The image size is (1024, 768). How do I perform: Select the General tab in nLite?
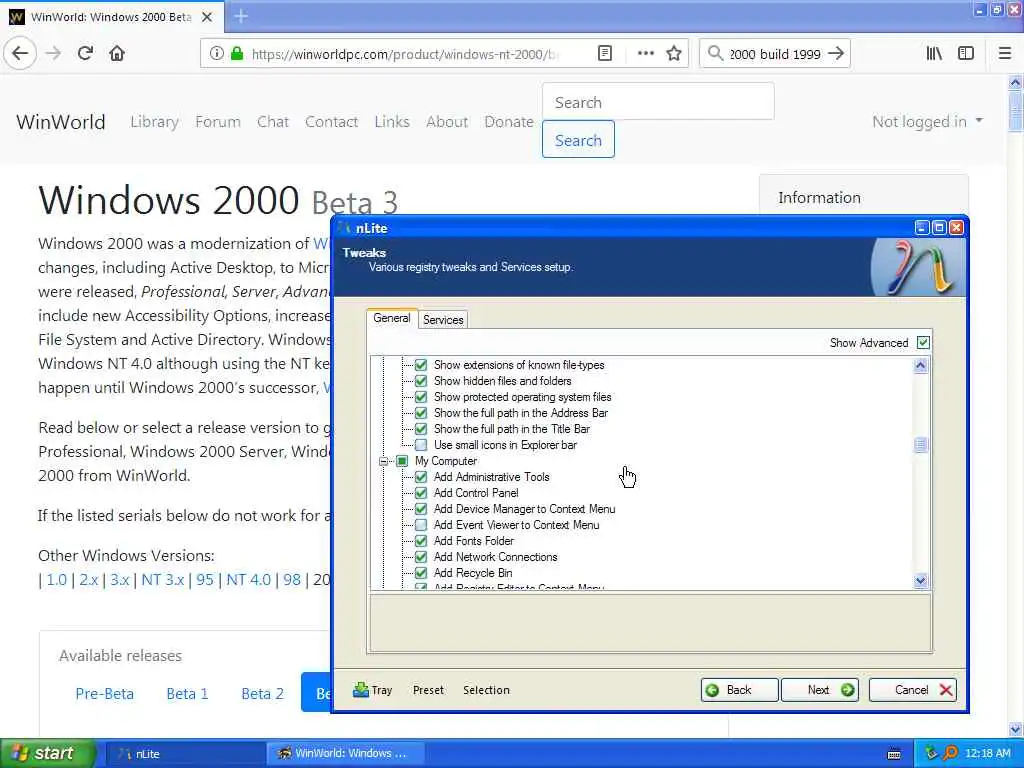pyautogui.click(x=392, y=318)
